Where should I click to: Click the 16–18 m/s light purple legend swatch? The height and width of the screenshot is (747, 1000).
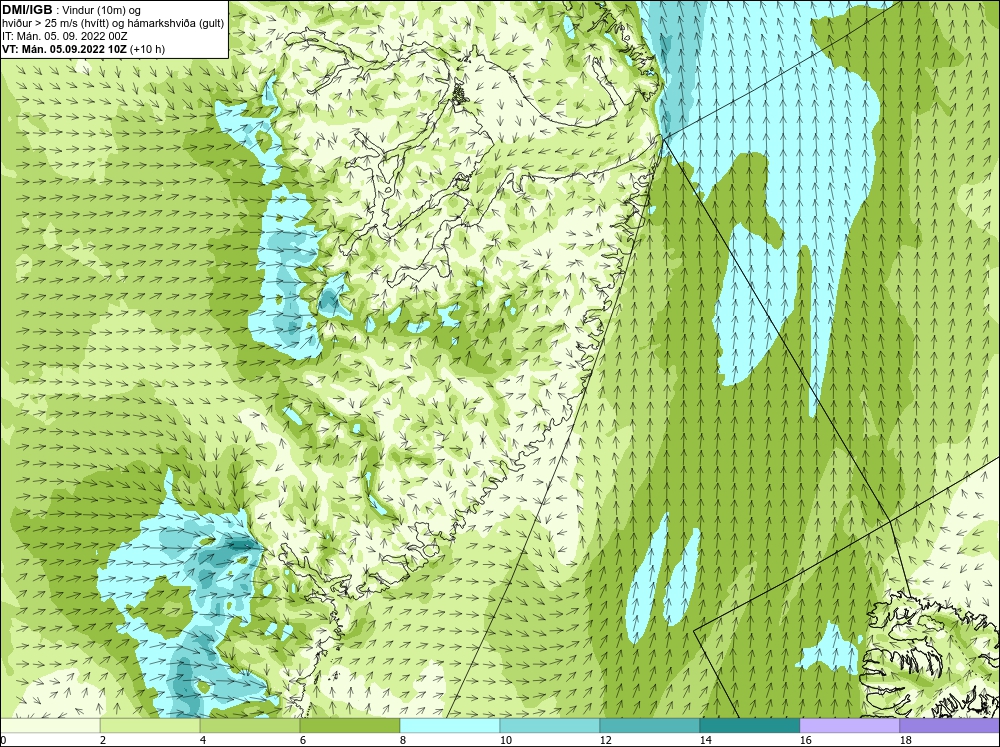pyautogui.click(x=849, y=725)
